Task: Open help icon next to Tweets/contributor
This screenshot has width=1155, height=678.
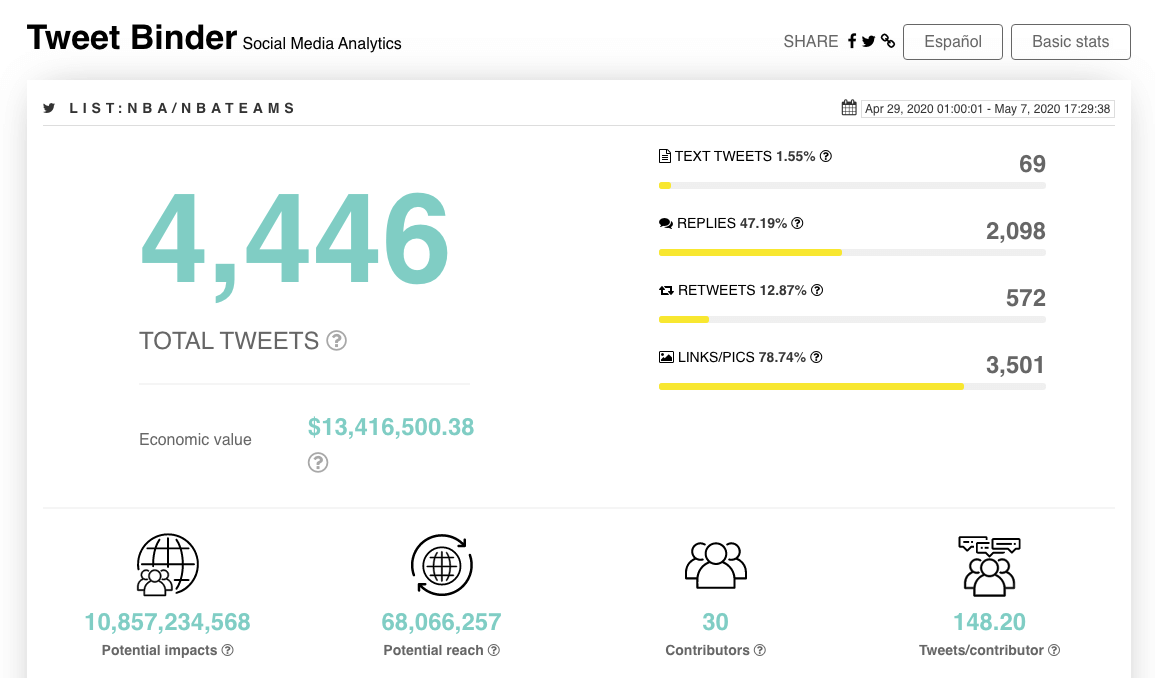Action: (x=1054, y=650)
